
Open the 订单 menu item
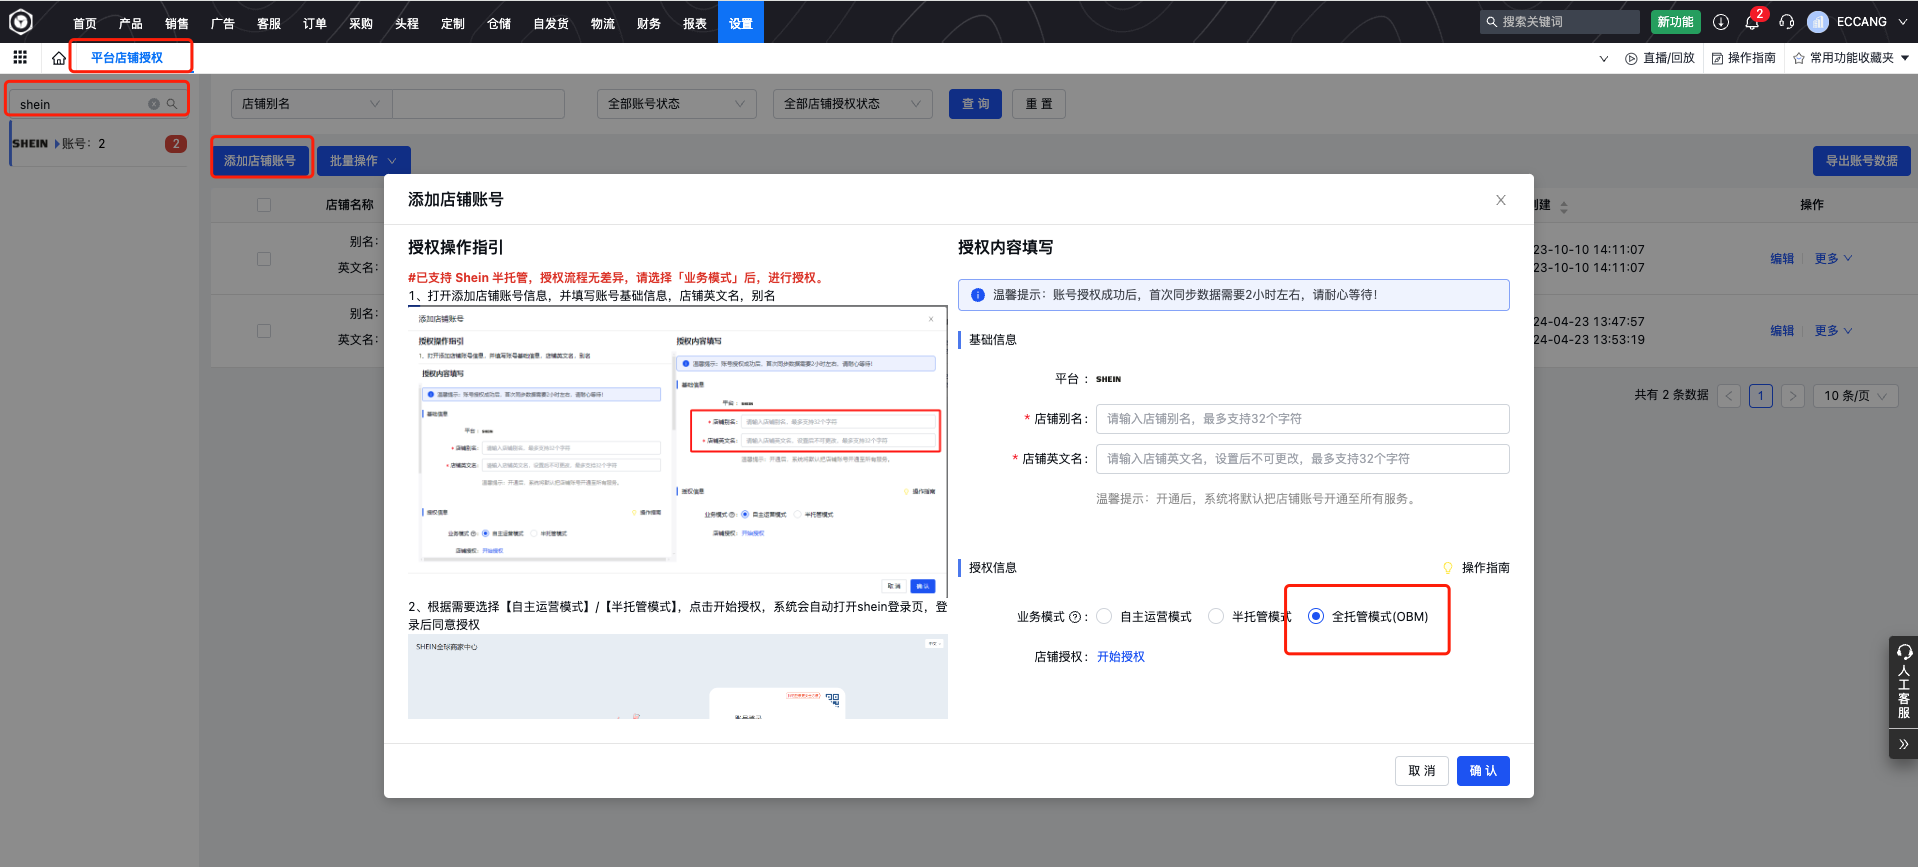pos(315,23)
